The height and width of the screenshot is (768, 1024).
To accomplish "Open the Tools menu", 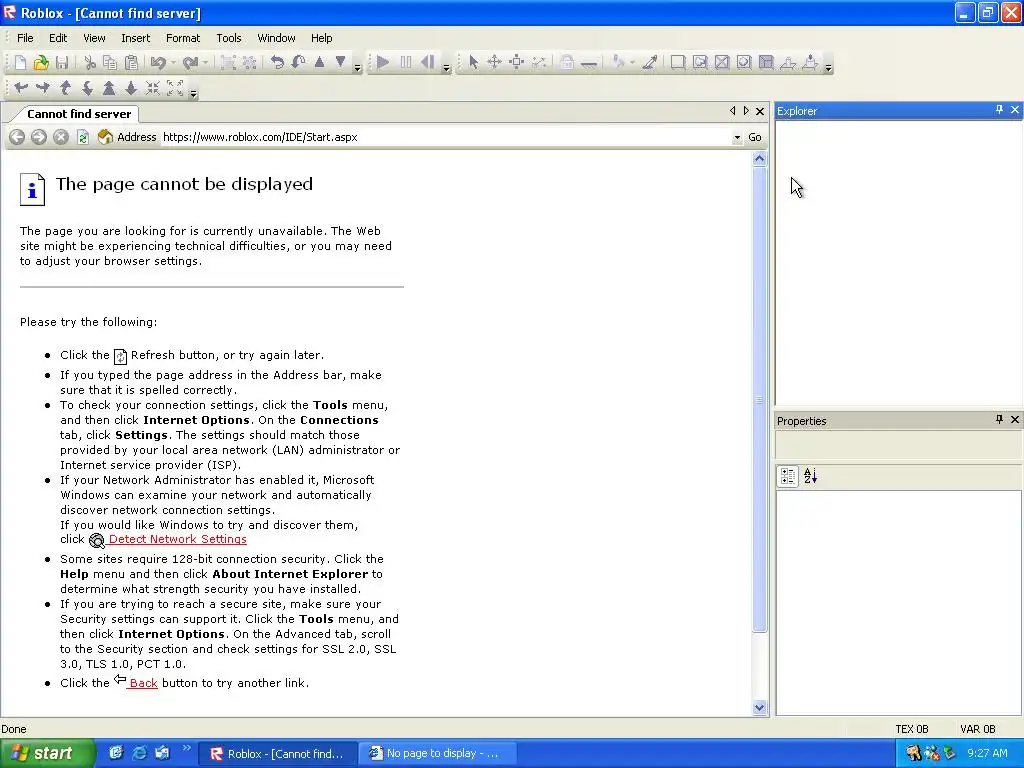I will (x=229, y=38).
